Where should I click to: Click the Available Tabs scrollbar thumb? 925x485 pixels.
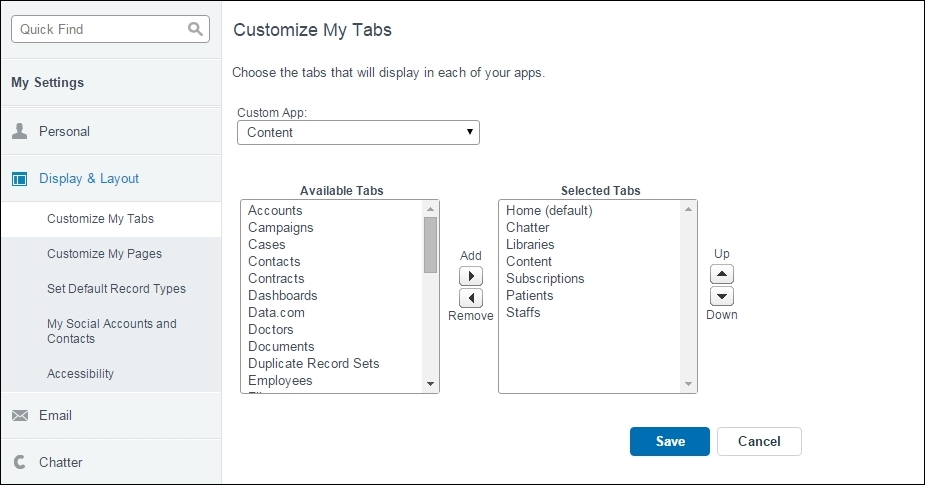pyautogui.click(x=430, y=245)
